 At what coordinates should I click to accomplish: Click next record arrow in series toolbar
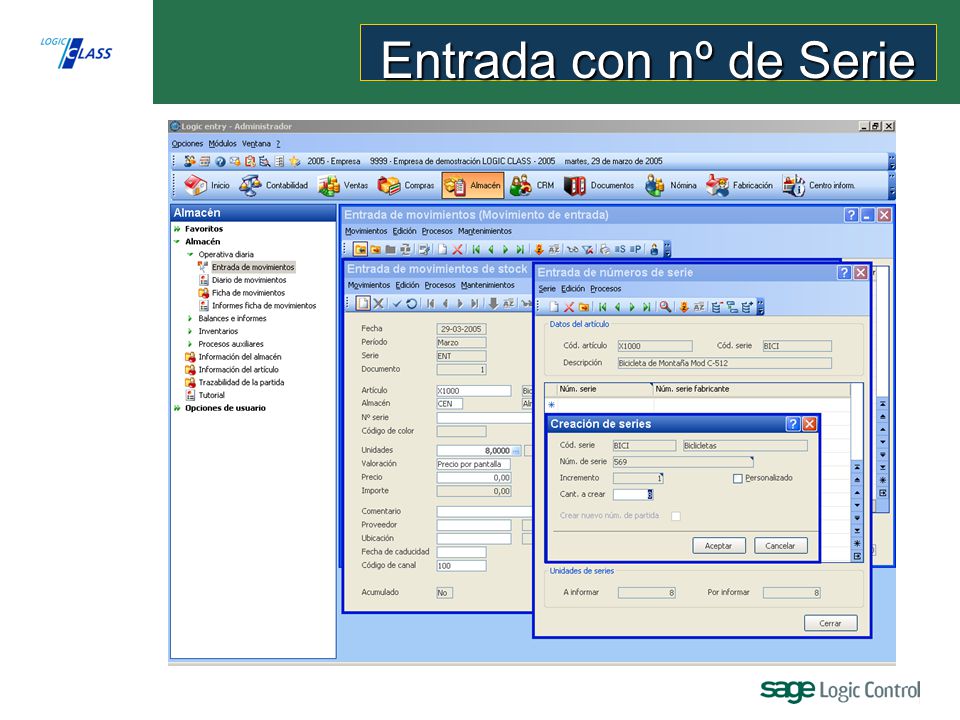click(632, 307)
